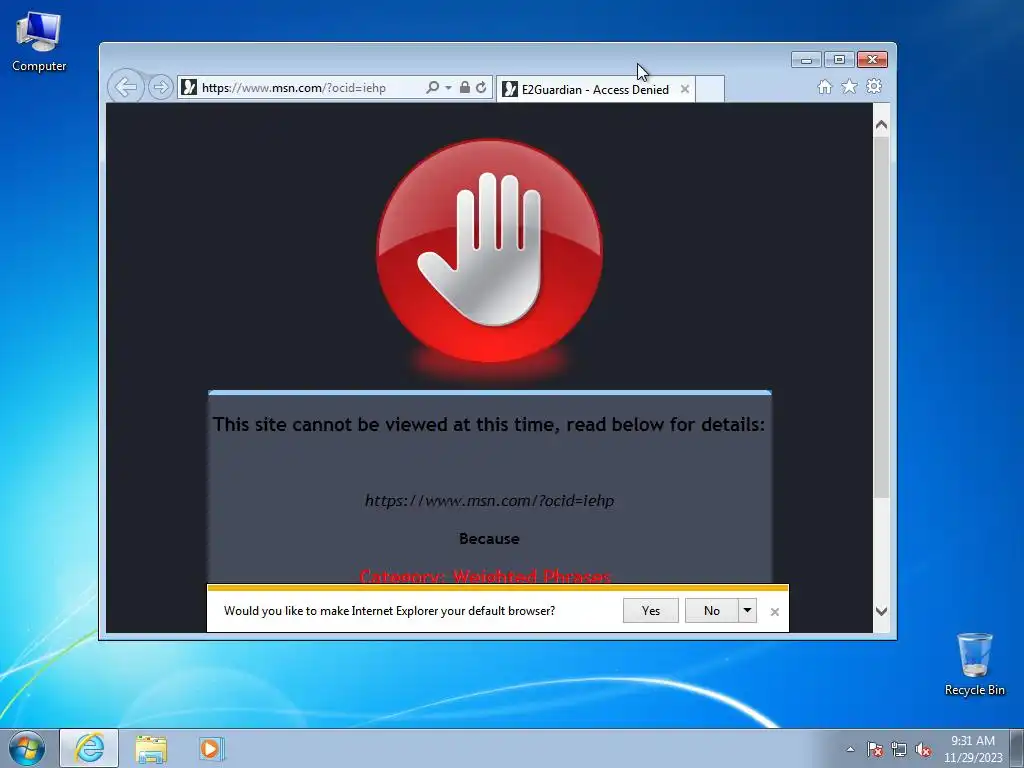Dismiss the default browser notification bar
Image resolution: width=1024 pixels, height=768 pixels.
(775, 612)
